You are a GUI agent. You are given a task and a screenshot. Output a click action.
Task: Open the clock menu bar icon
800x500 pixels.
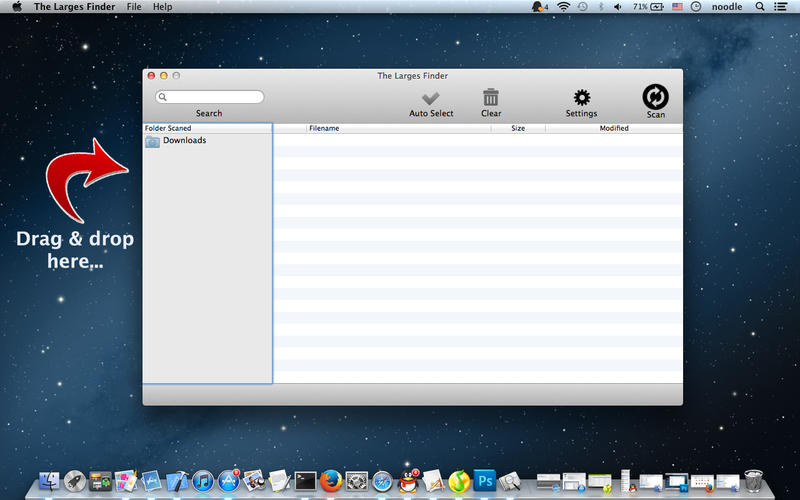pyautogui.click(x=696, y=7)
